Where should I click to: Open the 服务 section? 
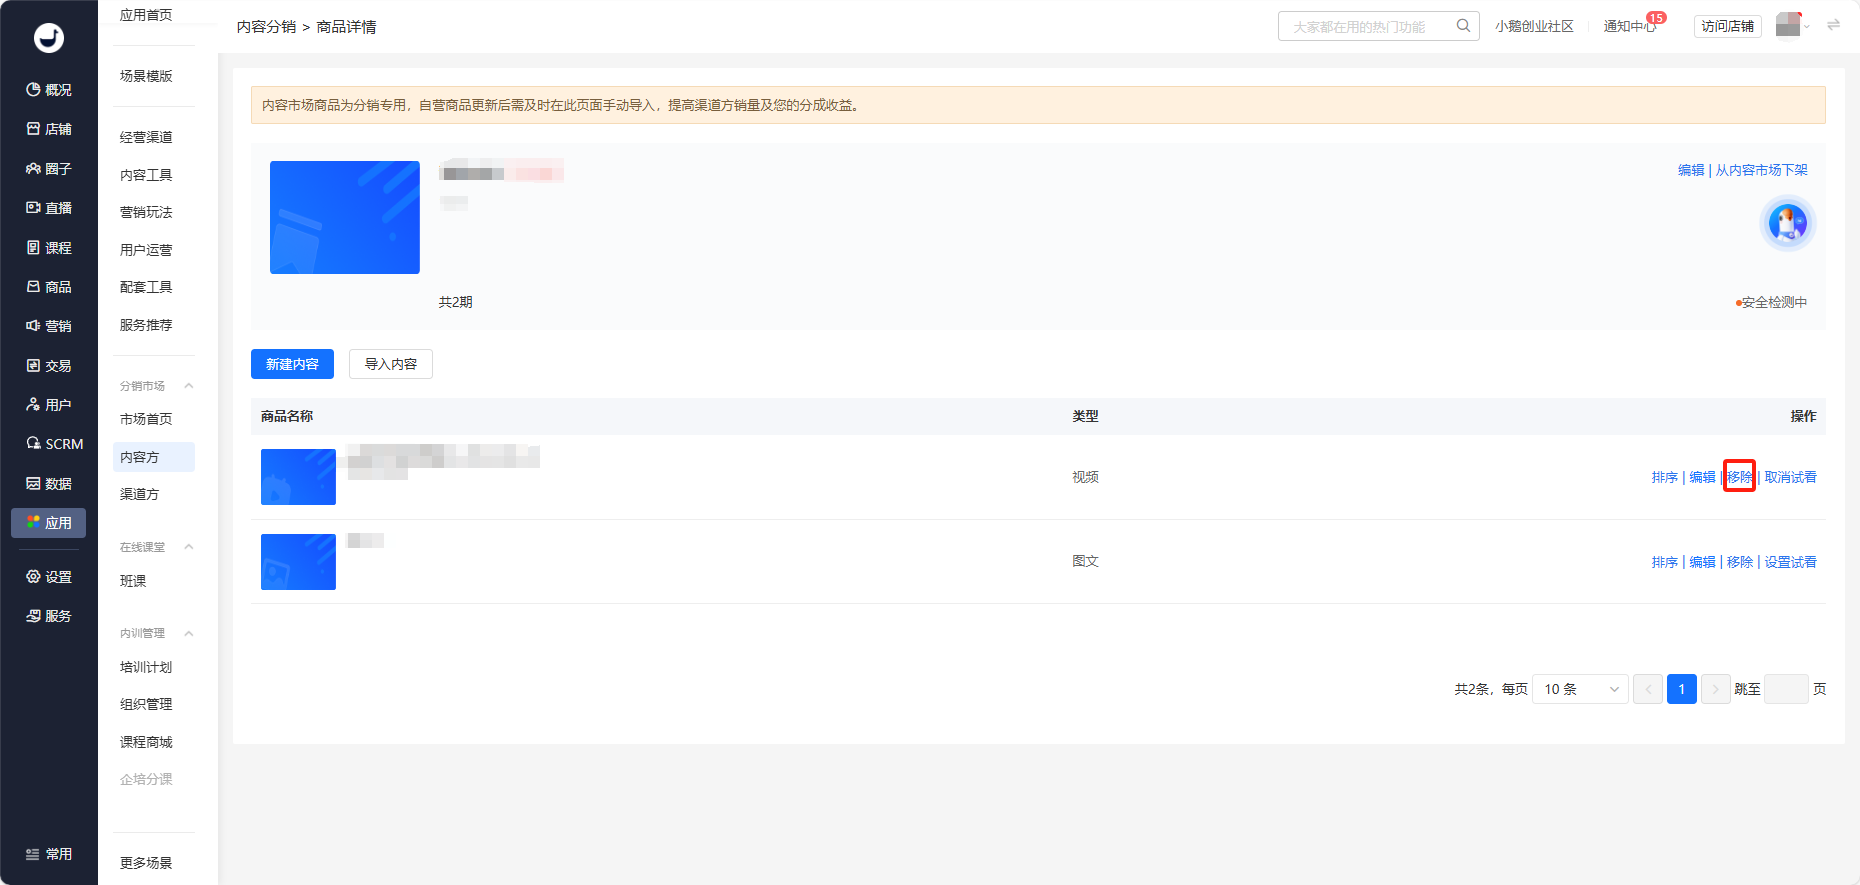coord(49,616)
